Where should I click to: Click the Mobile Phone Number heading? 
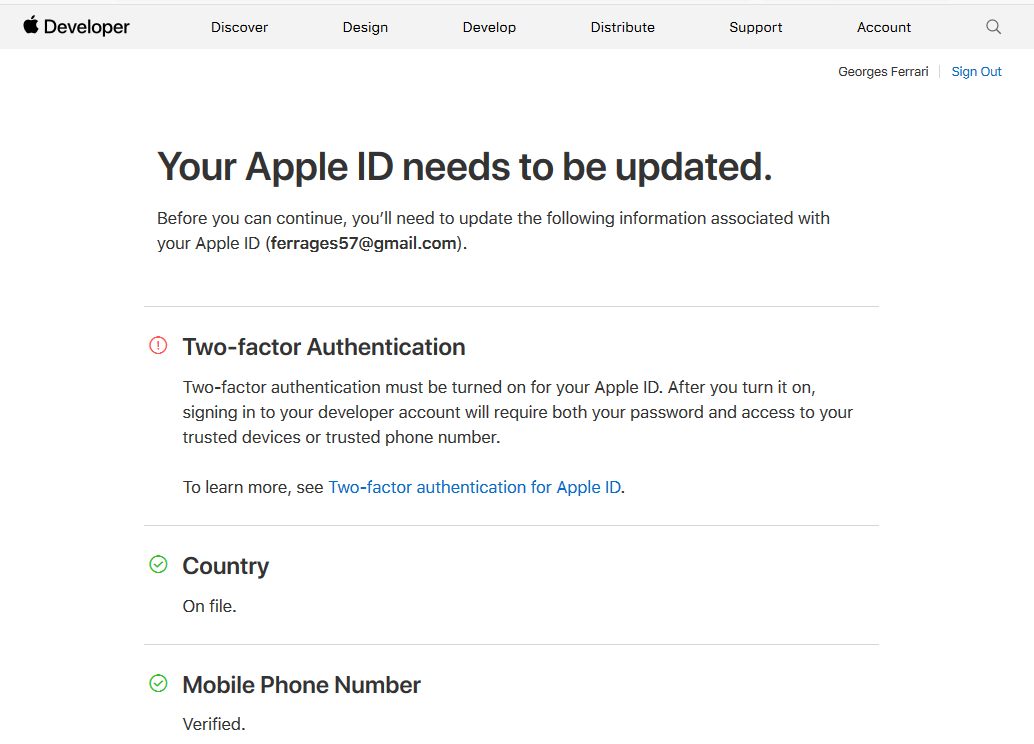coord(301,685)
